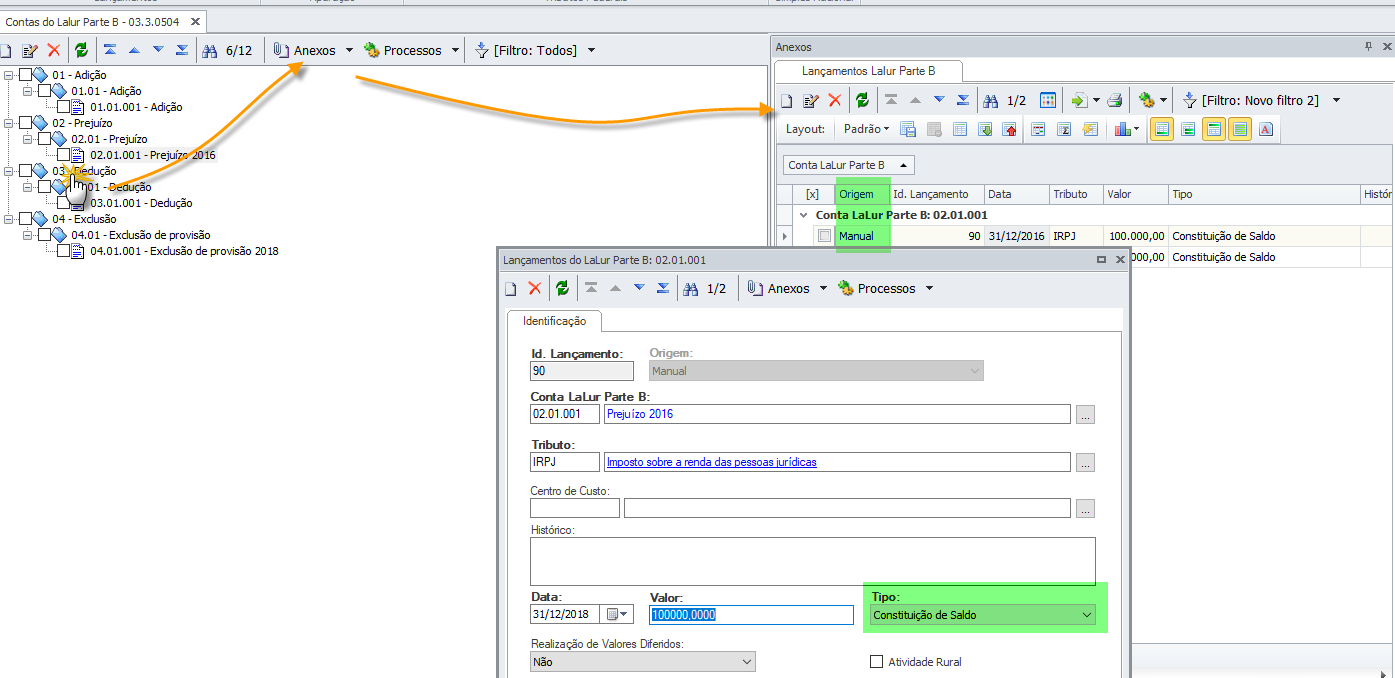
Task: Open lookup button for Centro de Custo
Action: click(x=1085, y=509)
